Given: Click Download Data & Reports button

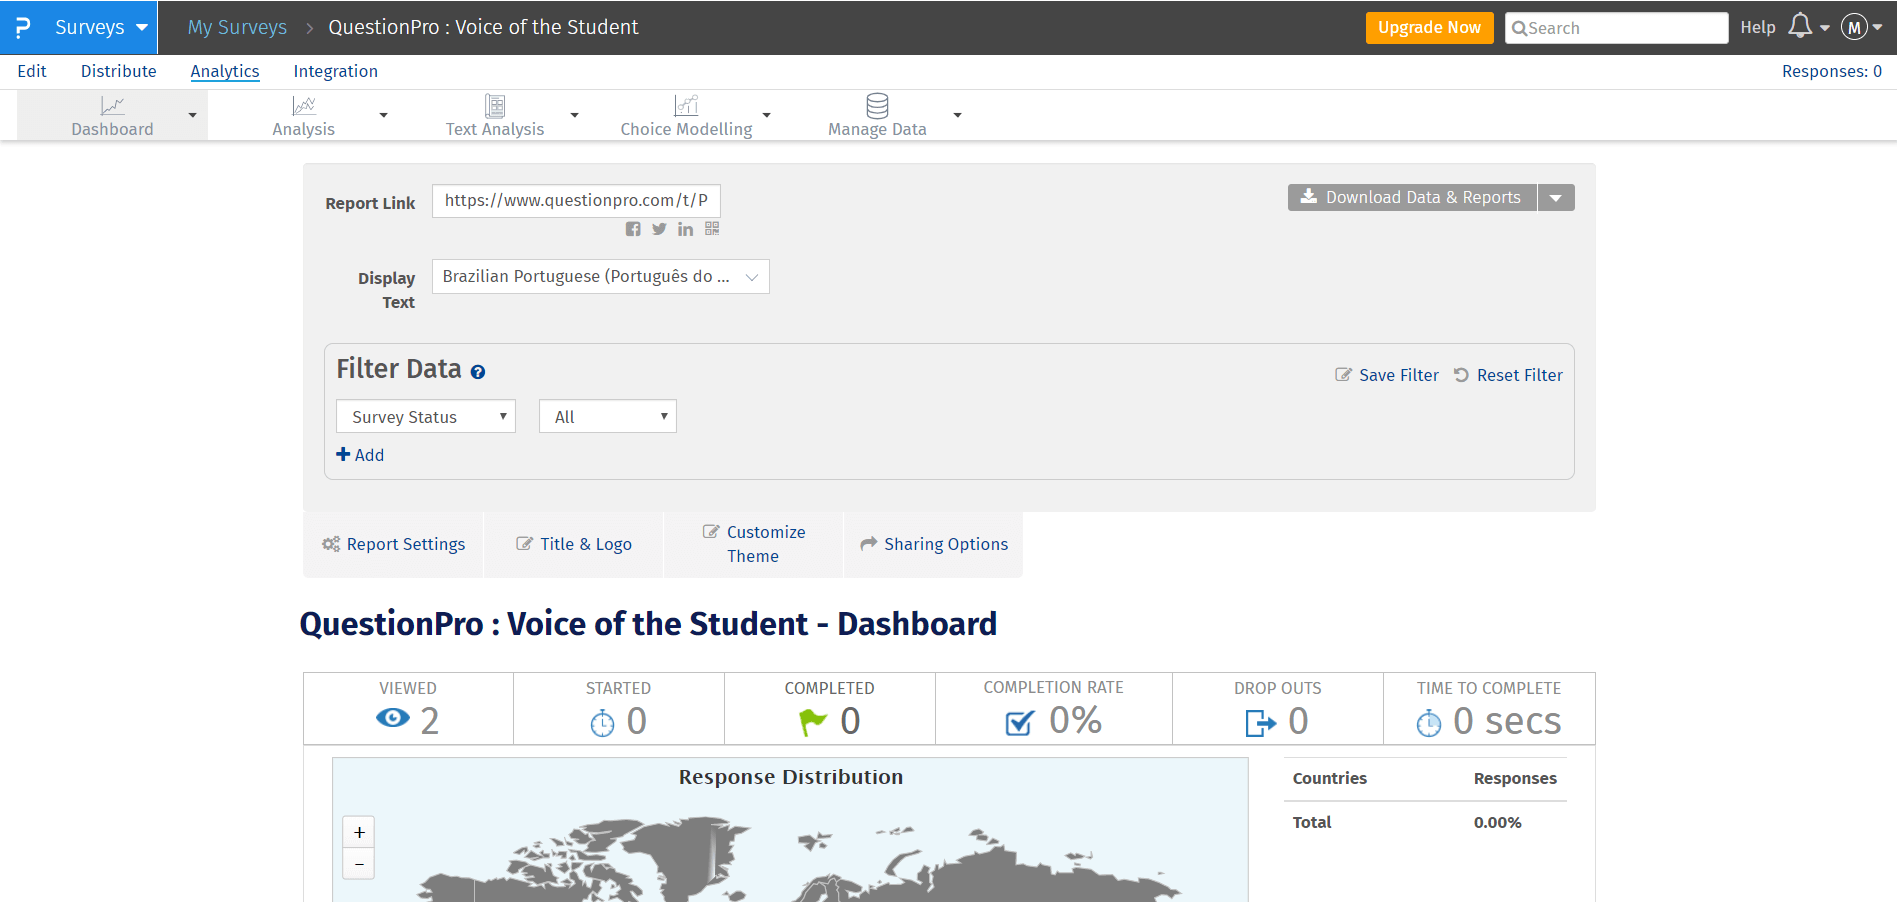Looking at the screenshot, I should (1412, 197).
